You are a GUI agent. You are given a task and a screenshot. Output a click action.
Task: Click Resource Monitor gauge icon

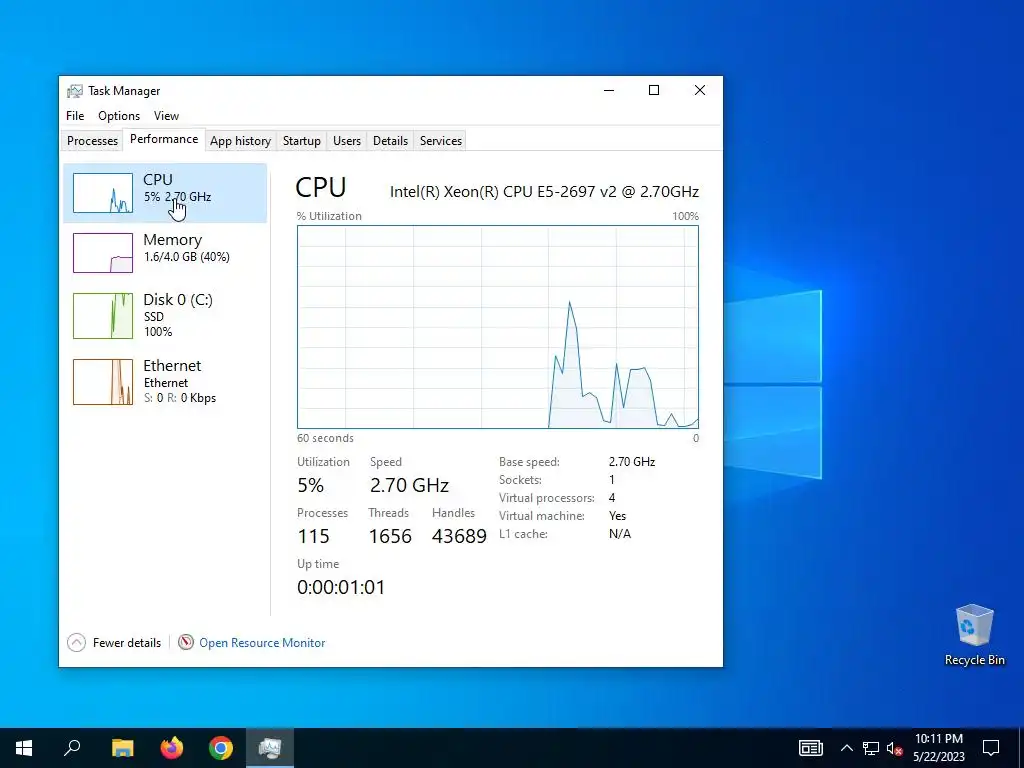point(186,643)
